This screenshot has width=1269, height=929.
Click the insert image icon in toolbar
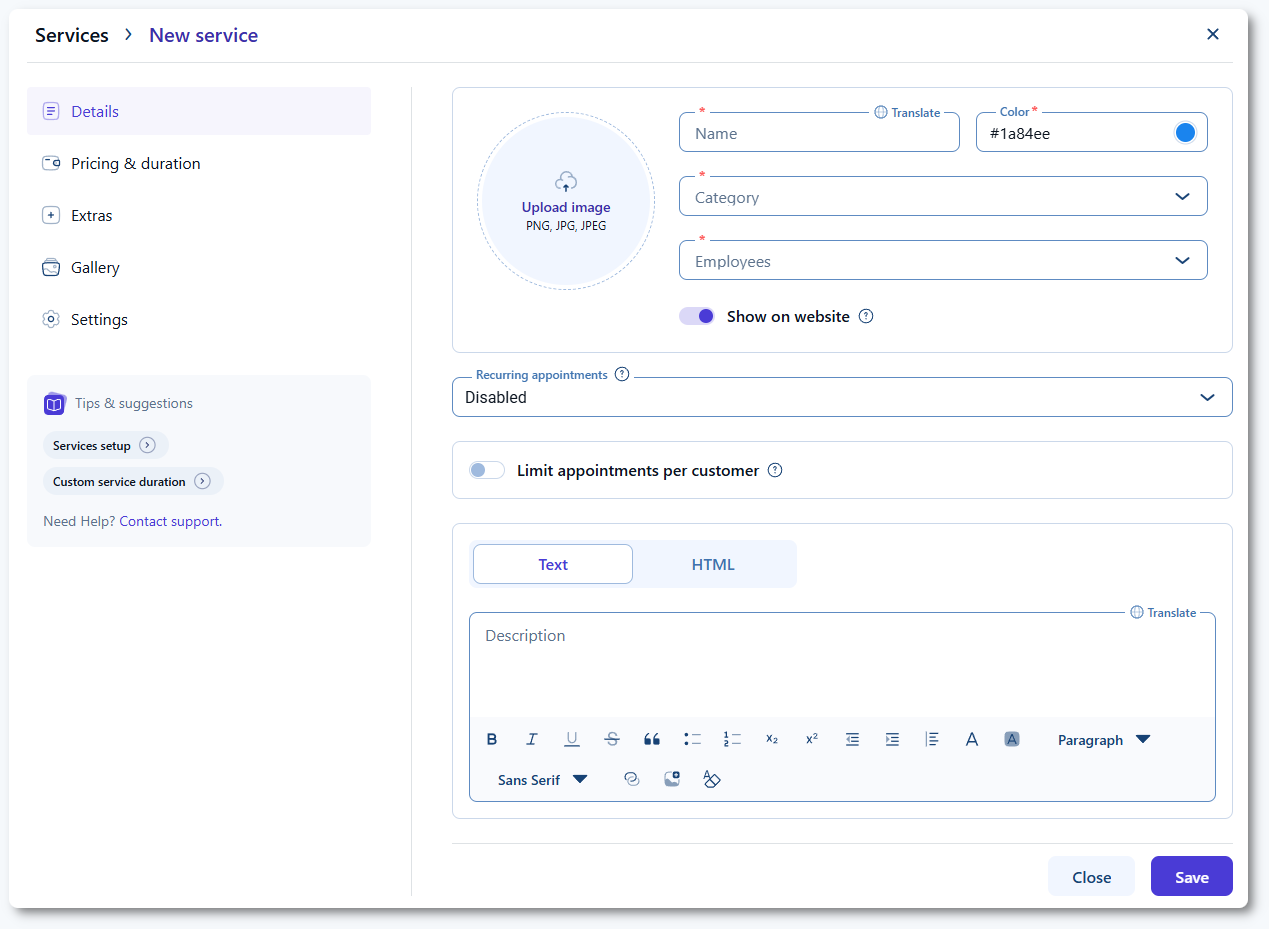coord(672,780)
